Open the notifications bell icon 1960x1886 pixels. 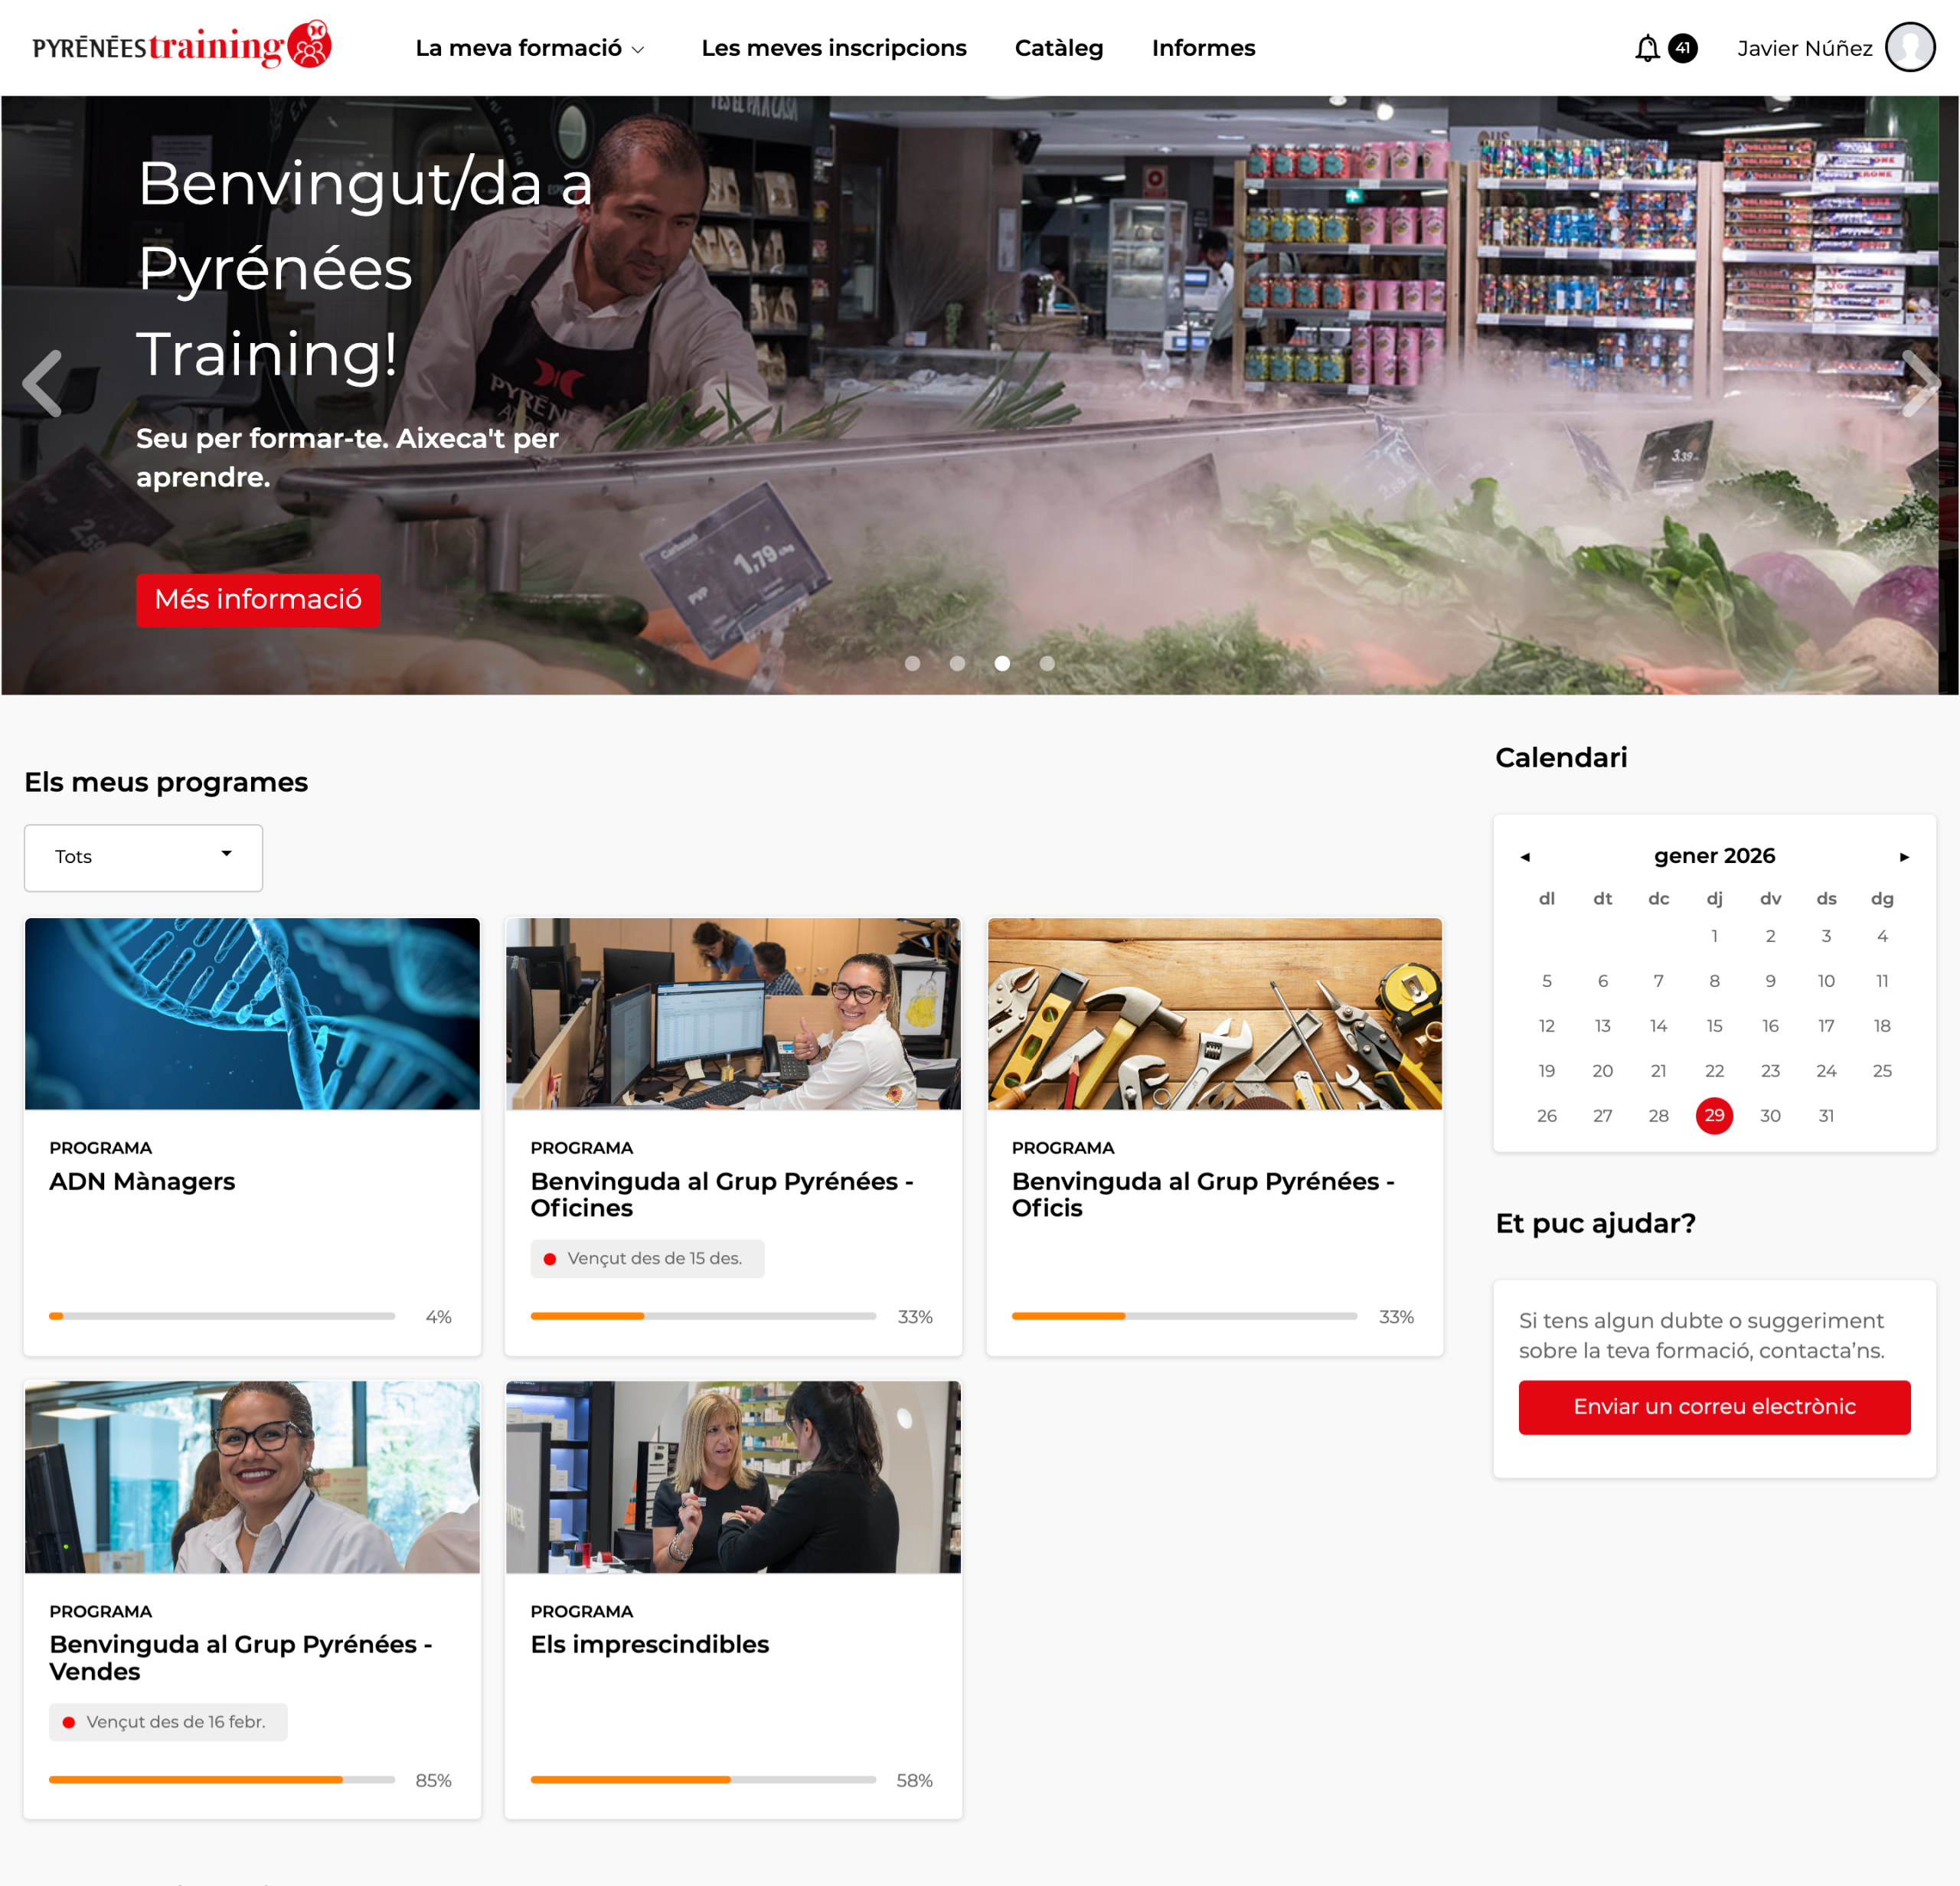pos(1646,48)
